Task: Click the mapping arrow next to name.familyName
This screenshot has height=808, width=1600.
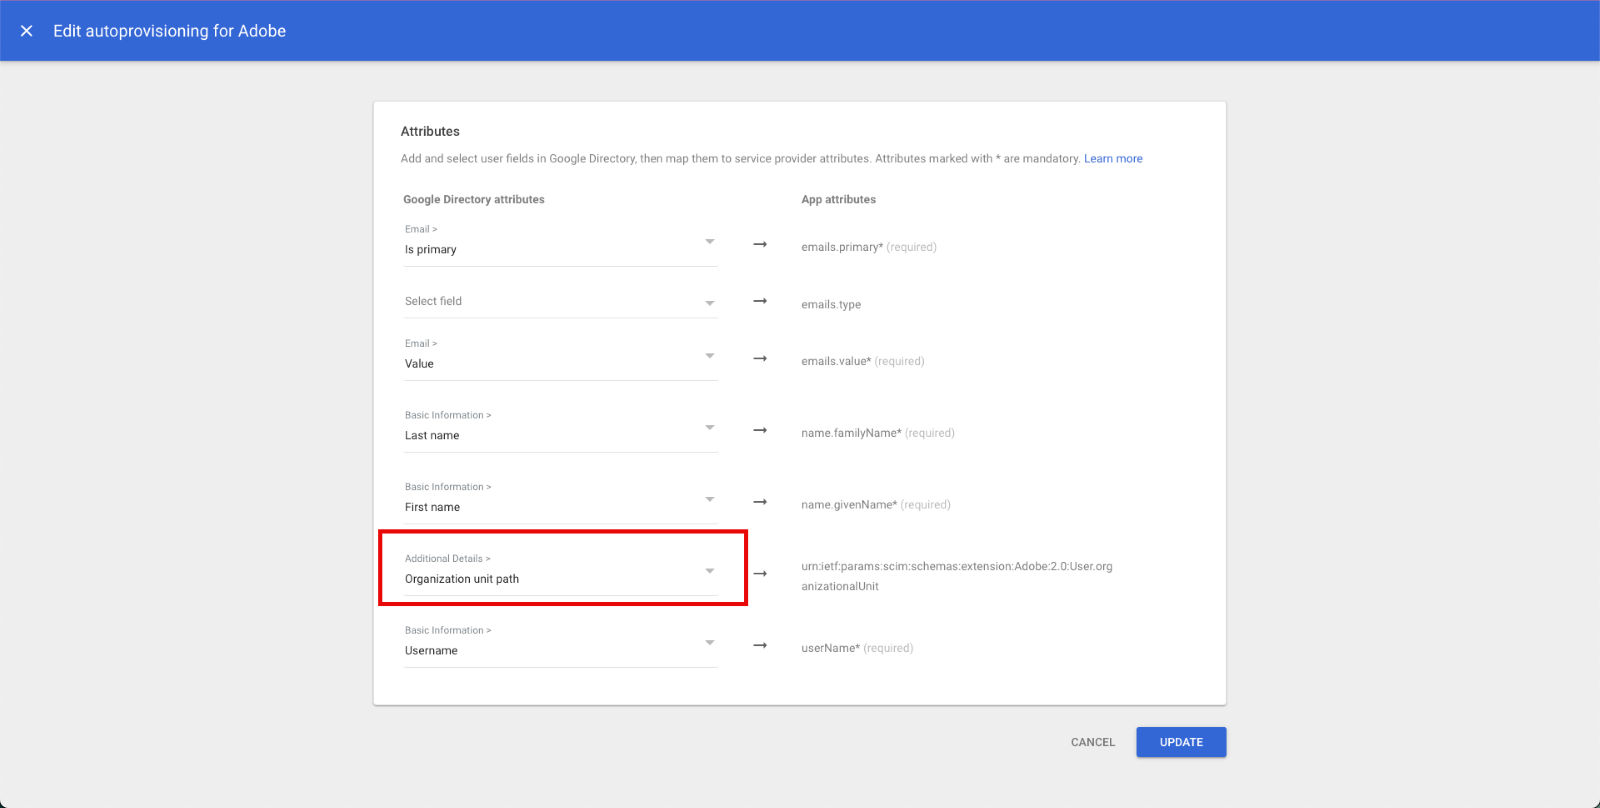Action: point(760,430)
